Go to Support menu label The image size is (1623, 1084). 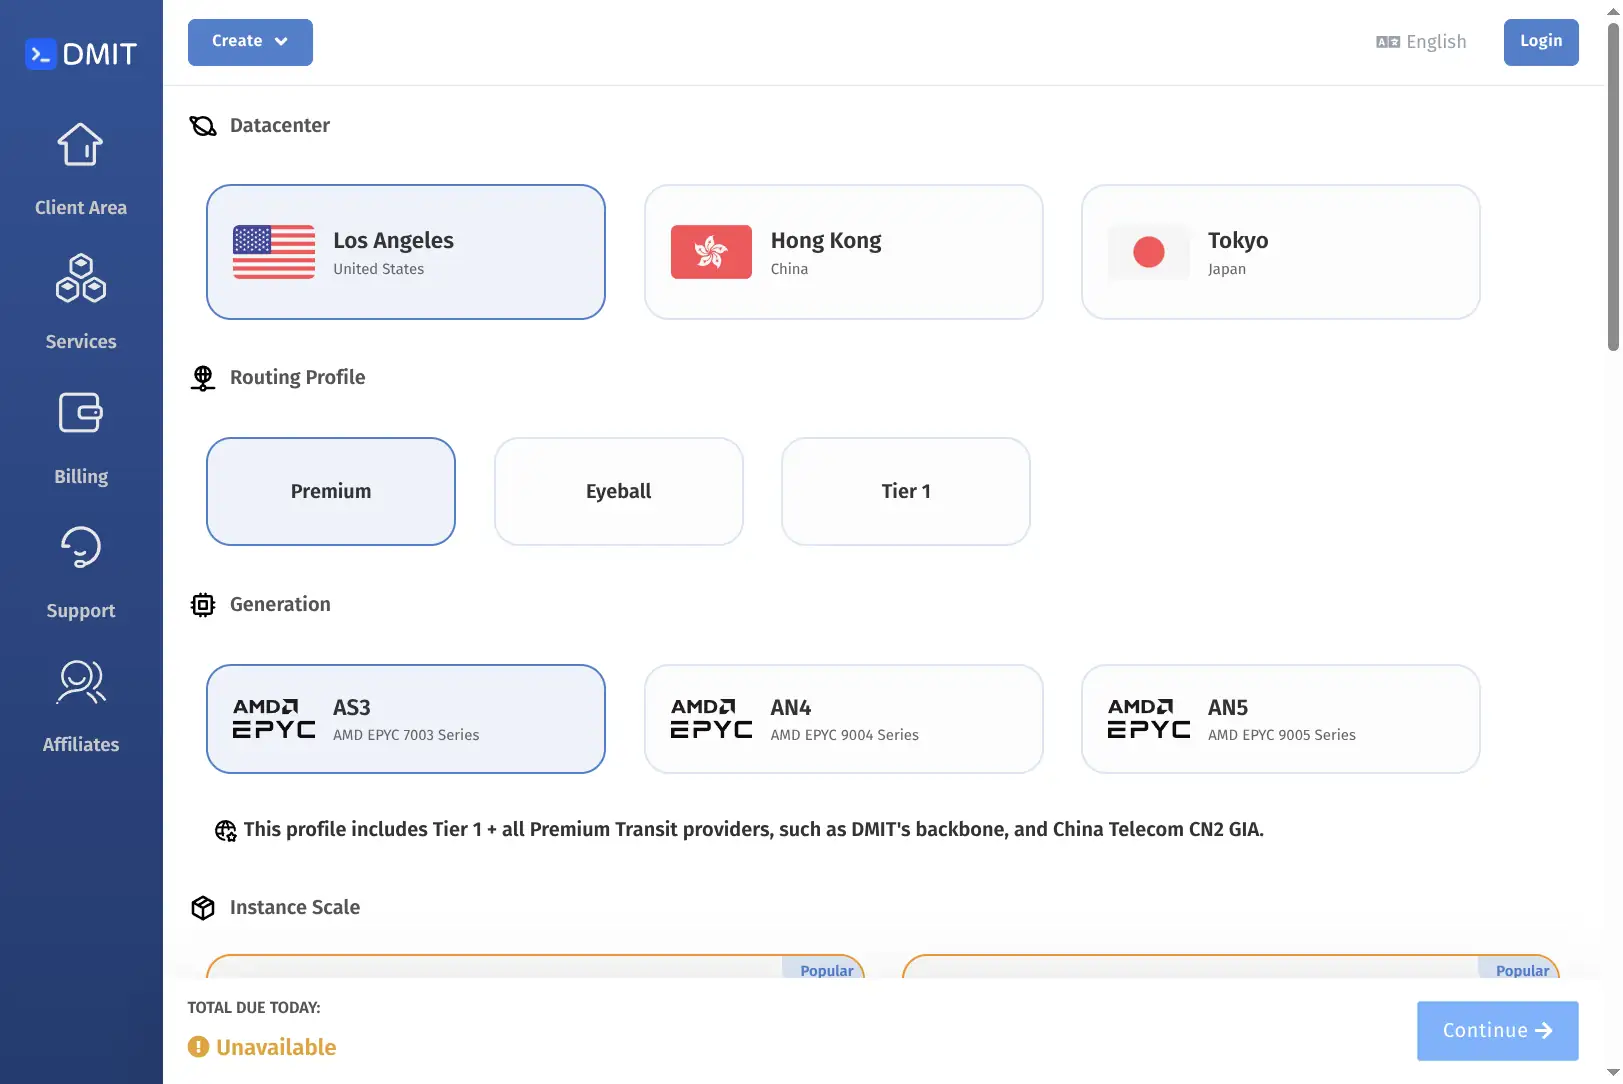point(81,611)
